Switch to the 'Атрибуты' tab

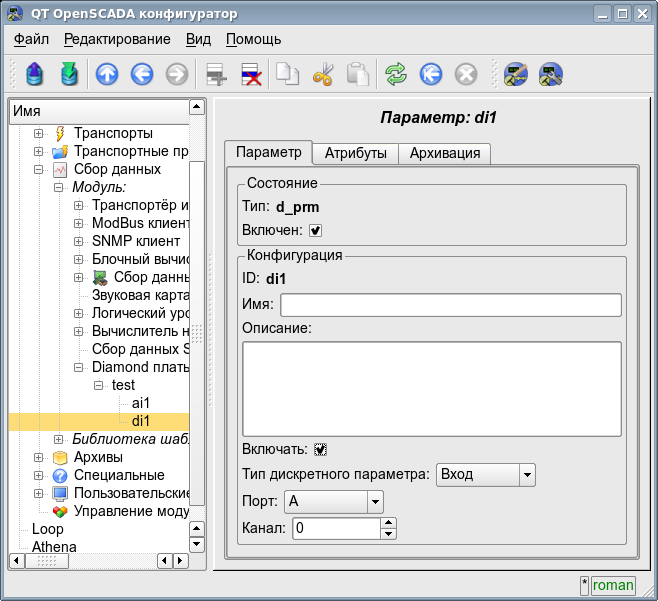355,153
